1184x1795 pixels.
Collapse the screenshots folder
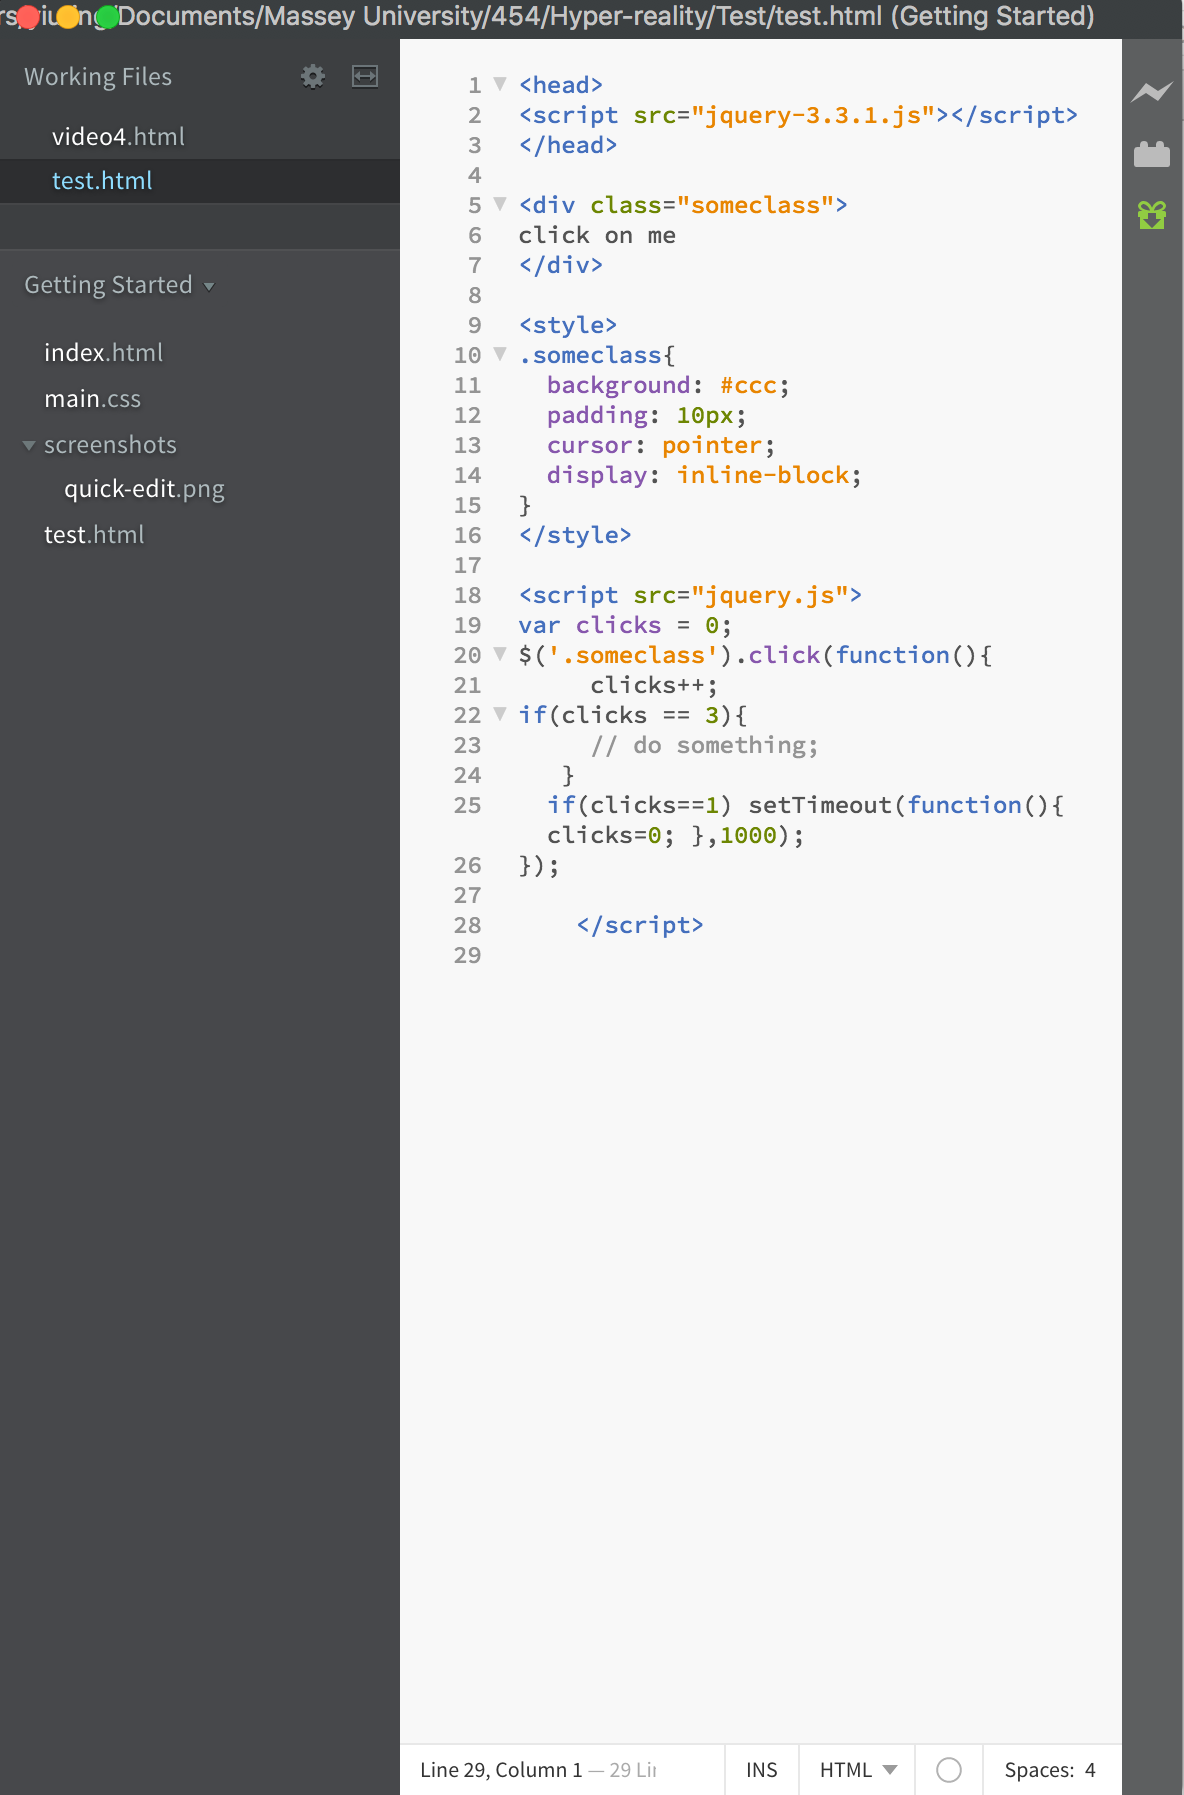pyautogui.click(x=29, y=445)
